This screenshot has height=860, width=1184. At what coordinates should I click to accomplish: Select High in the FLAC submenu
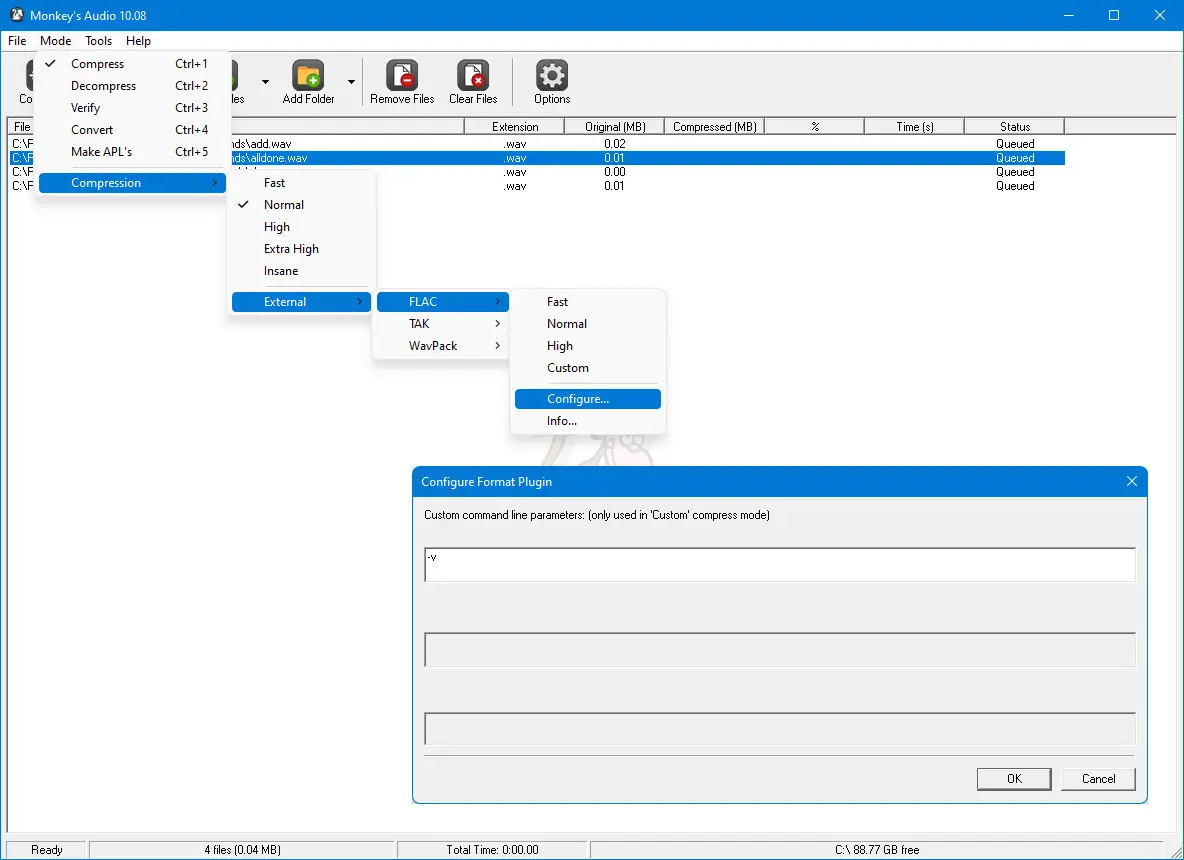587,346
